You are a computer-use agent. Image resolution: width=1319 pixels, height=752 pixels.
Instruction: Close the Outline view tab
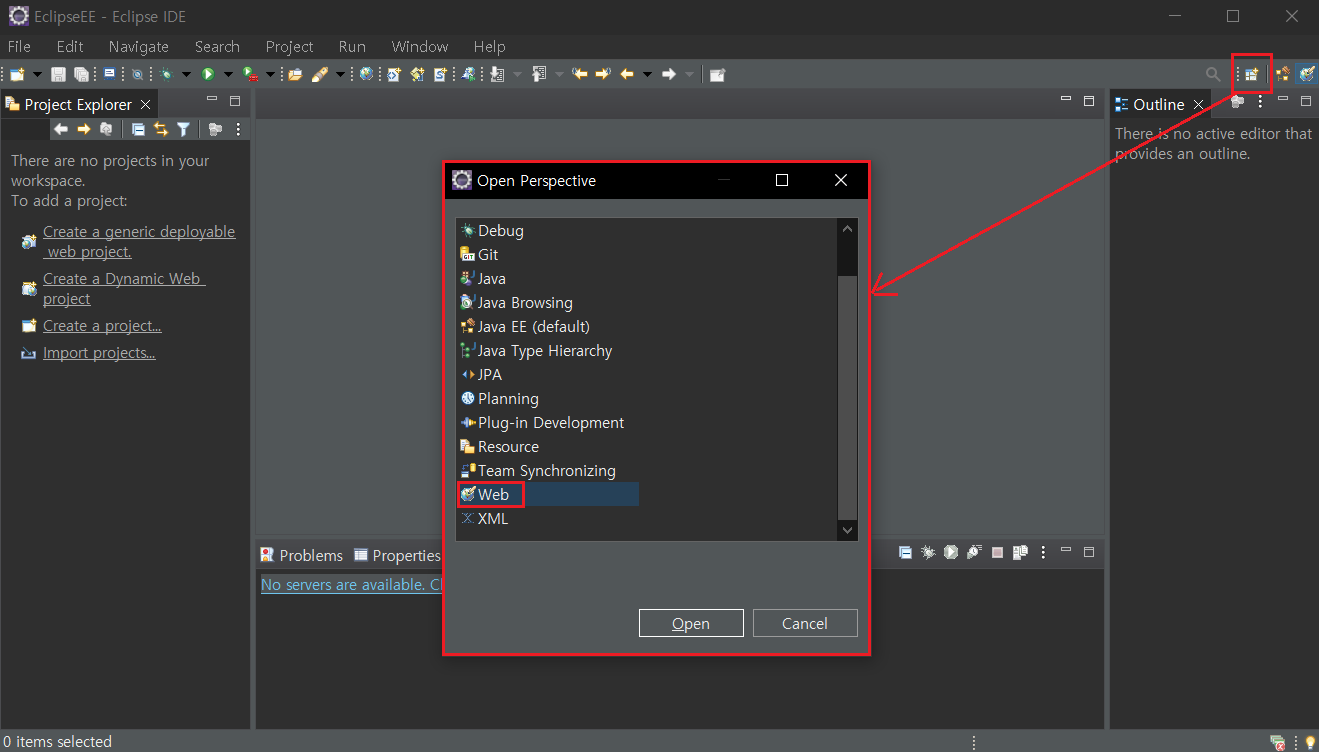coord(1198,104)
